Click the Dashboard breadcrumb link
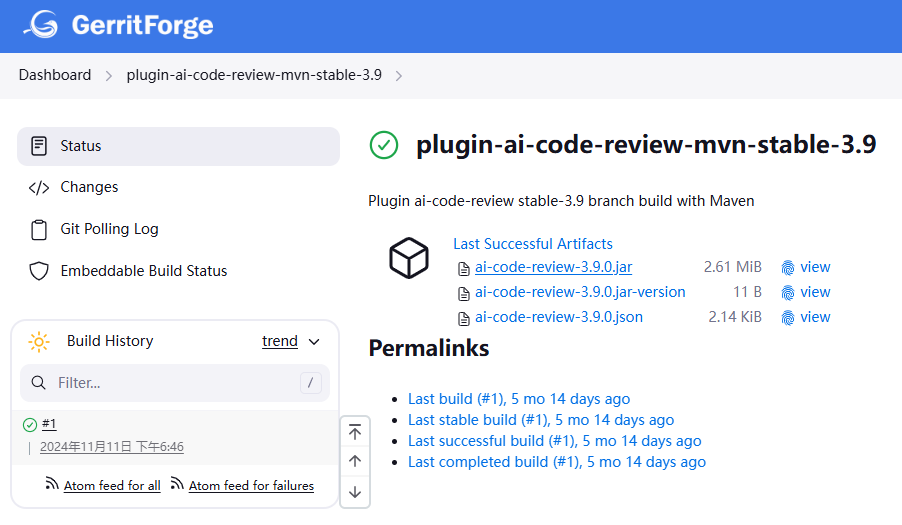Screen dimensions: 902x525 coord(55,75)
